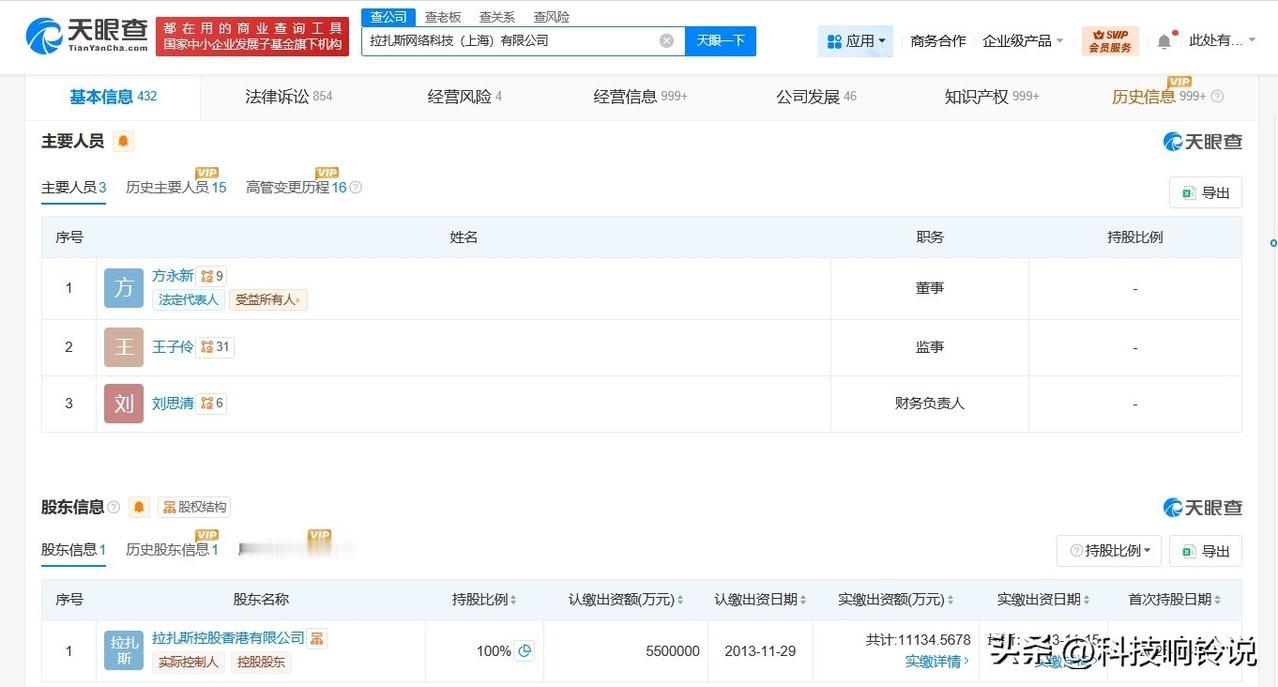Open 王子伶 profile link
1278x687 pixels.
pos(173,347)
